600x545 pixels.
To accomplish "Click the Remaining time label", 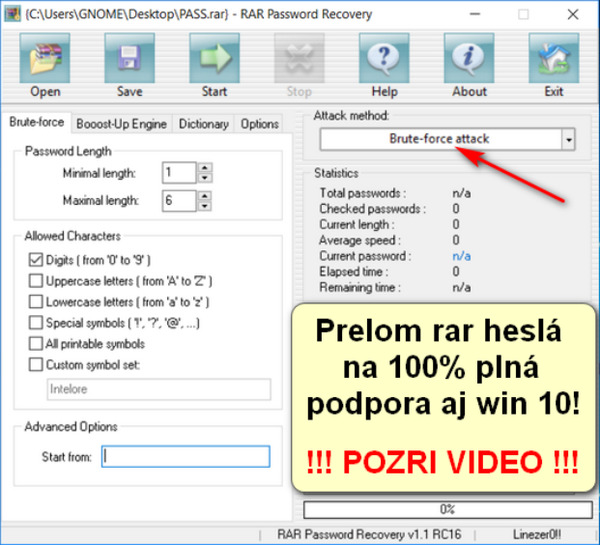I will (360, 287).
